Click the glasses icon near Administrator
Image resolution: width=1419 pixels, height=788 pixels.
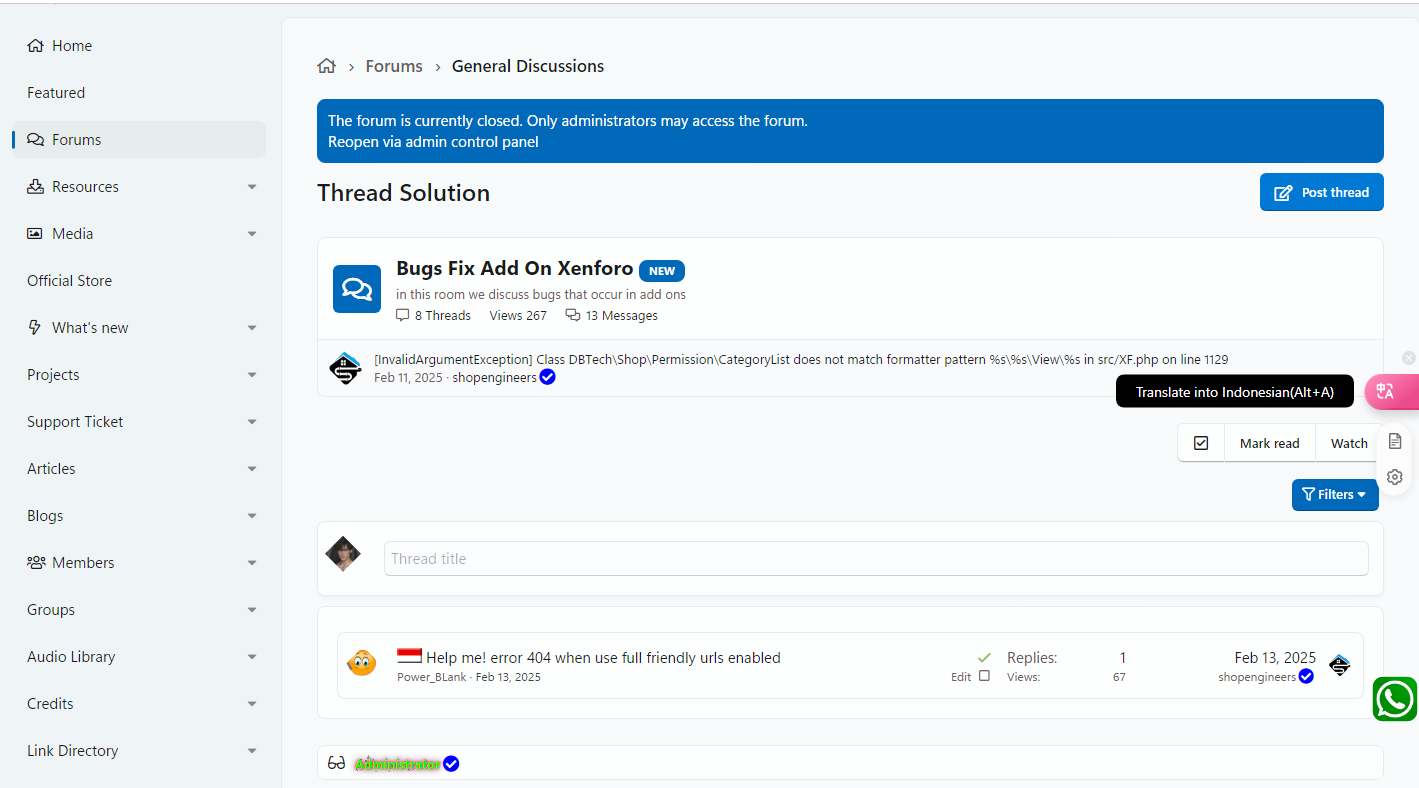point(337,763)
